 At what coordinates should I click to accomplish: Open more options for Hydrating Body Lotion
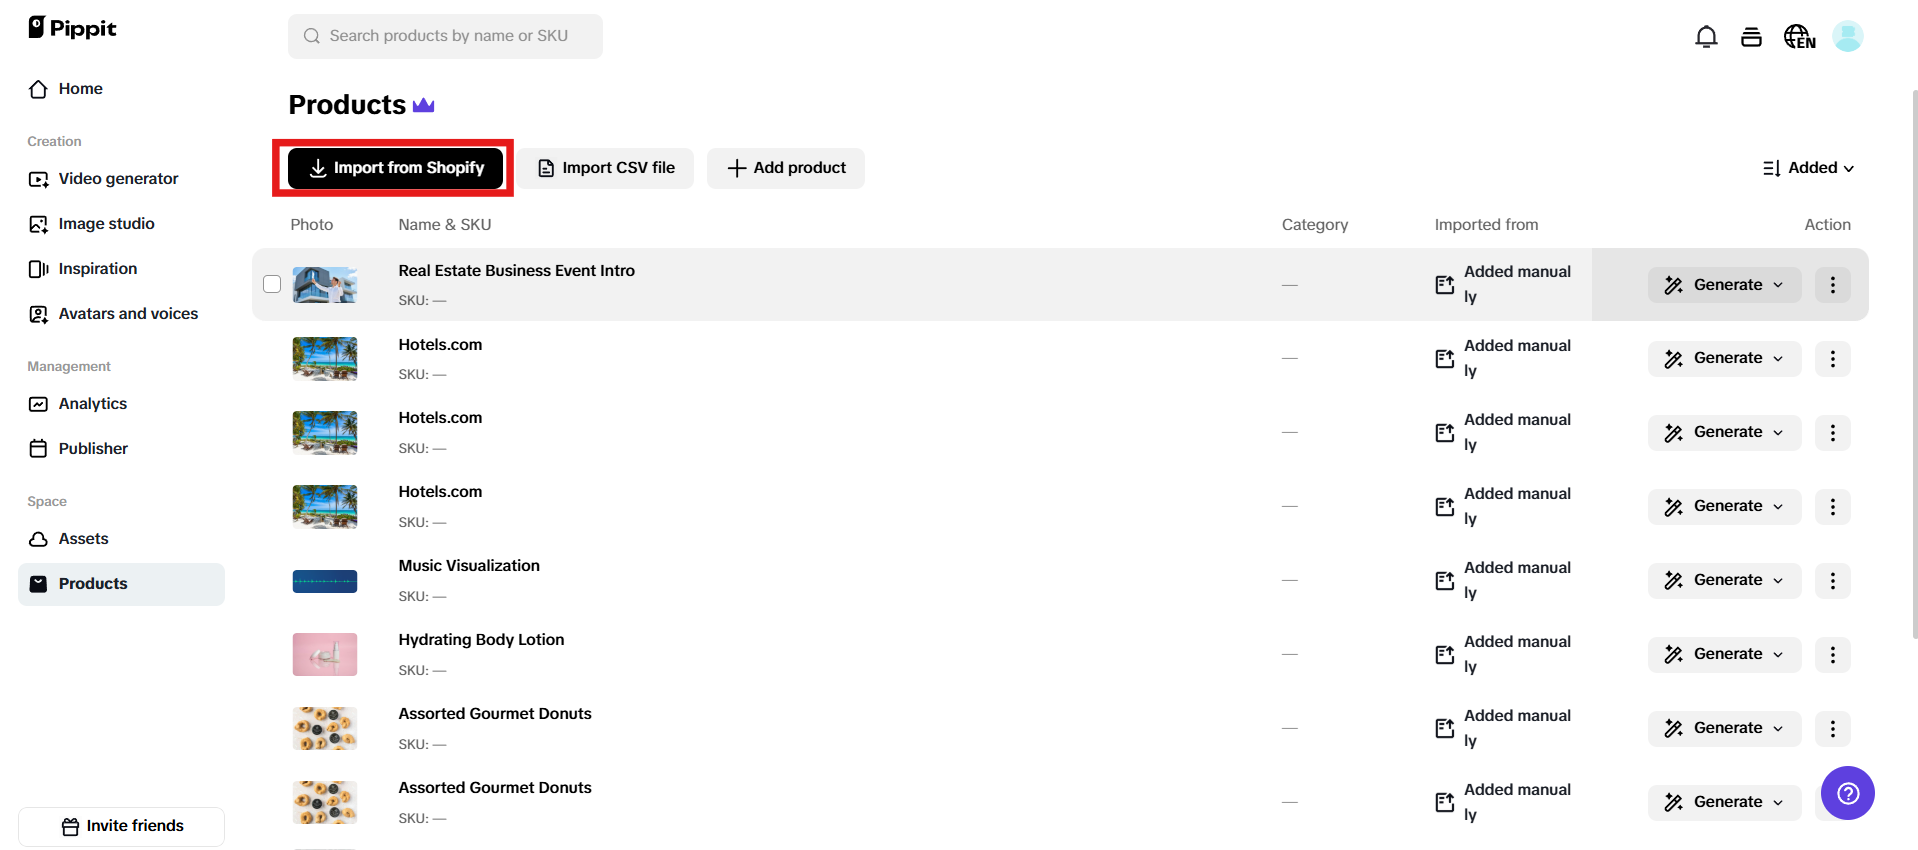(1832, 655)
